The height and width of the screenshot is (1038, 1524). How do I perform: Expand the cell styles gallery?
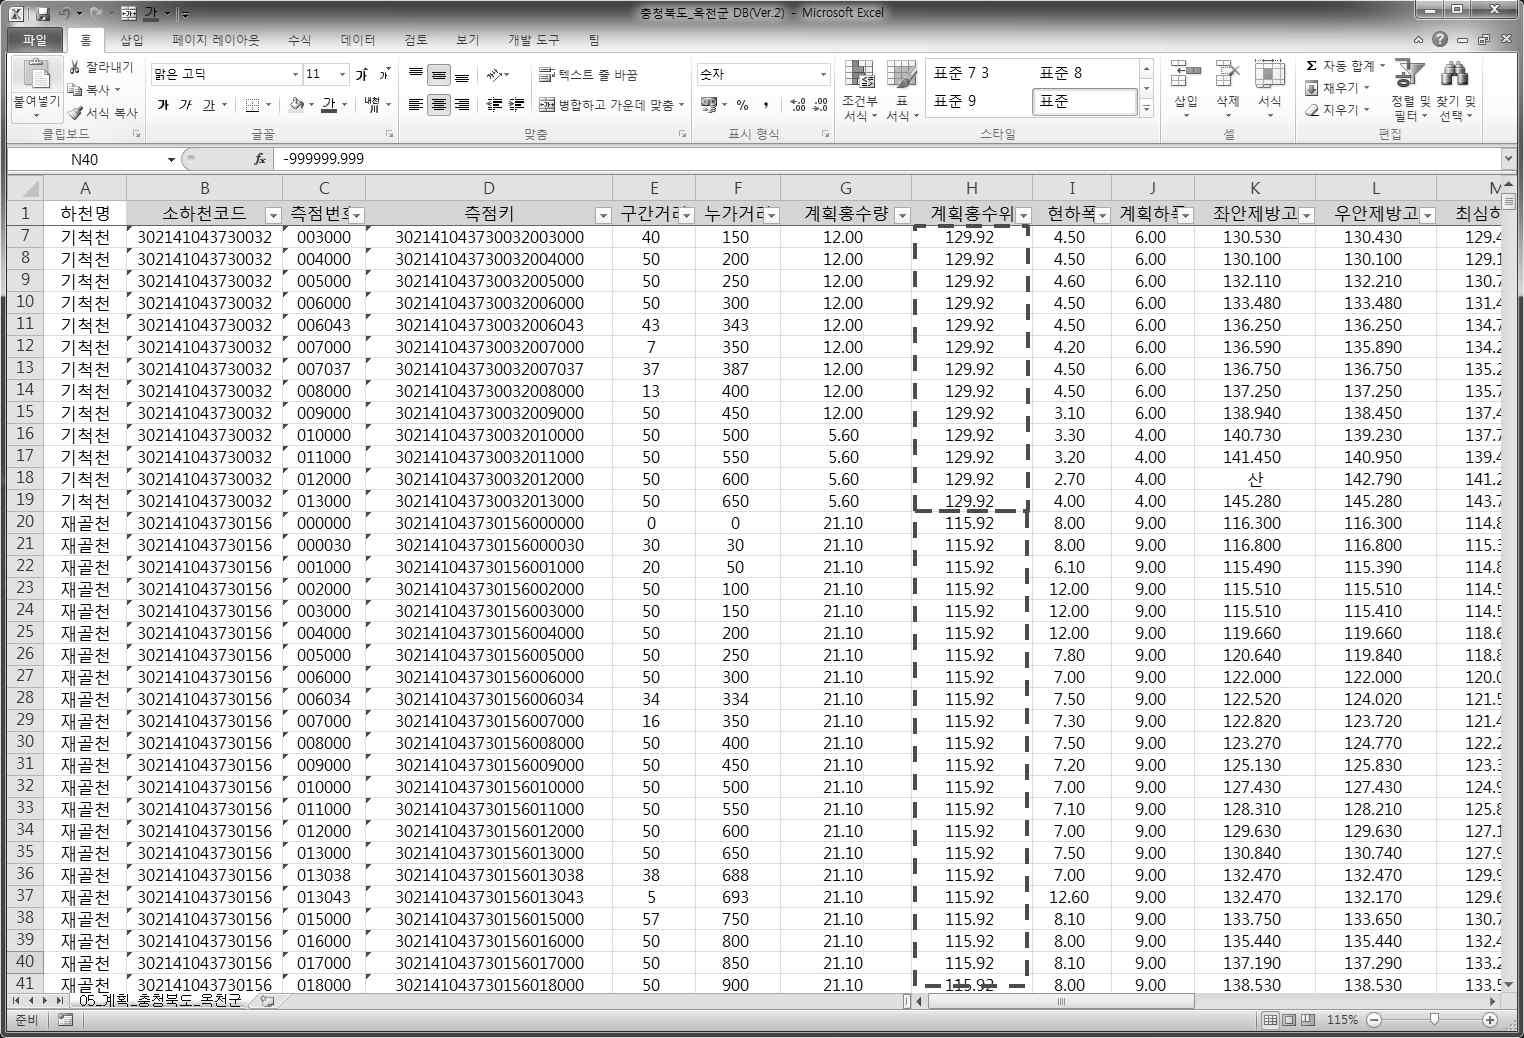(x=1146, y=109)
